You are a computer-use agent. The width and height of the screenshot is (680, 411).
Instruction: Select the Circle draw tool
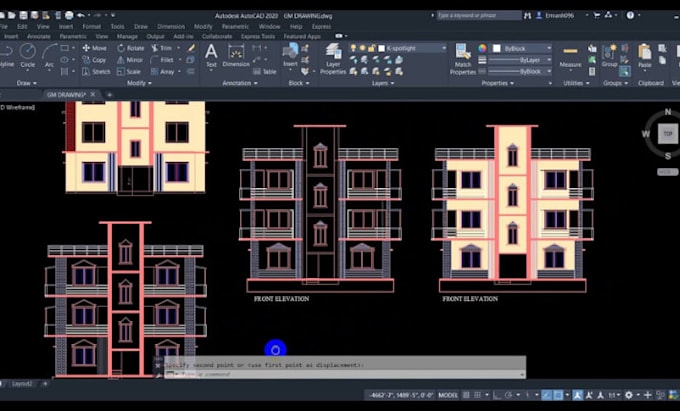click(x=27, y=55)
